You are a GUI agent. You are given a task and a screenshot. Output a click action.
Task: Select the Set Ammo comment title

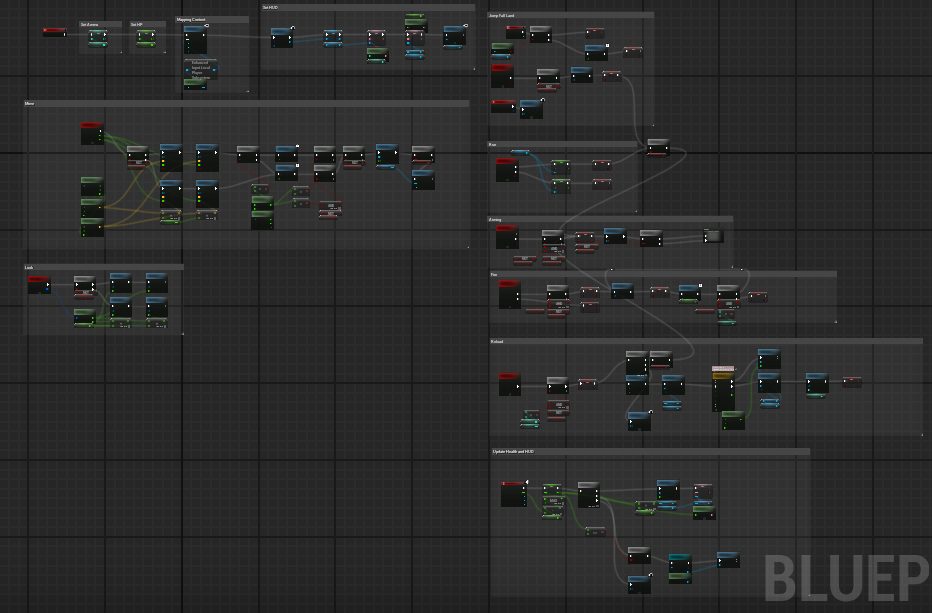coord(89,24)
